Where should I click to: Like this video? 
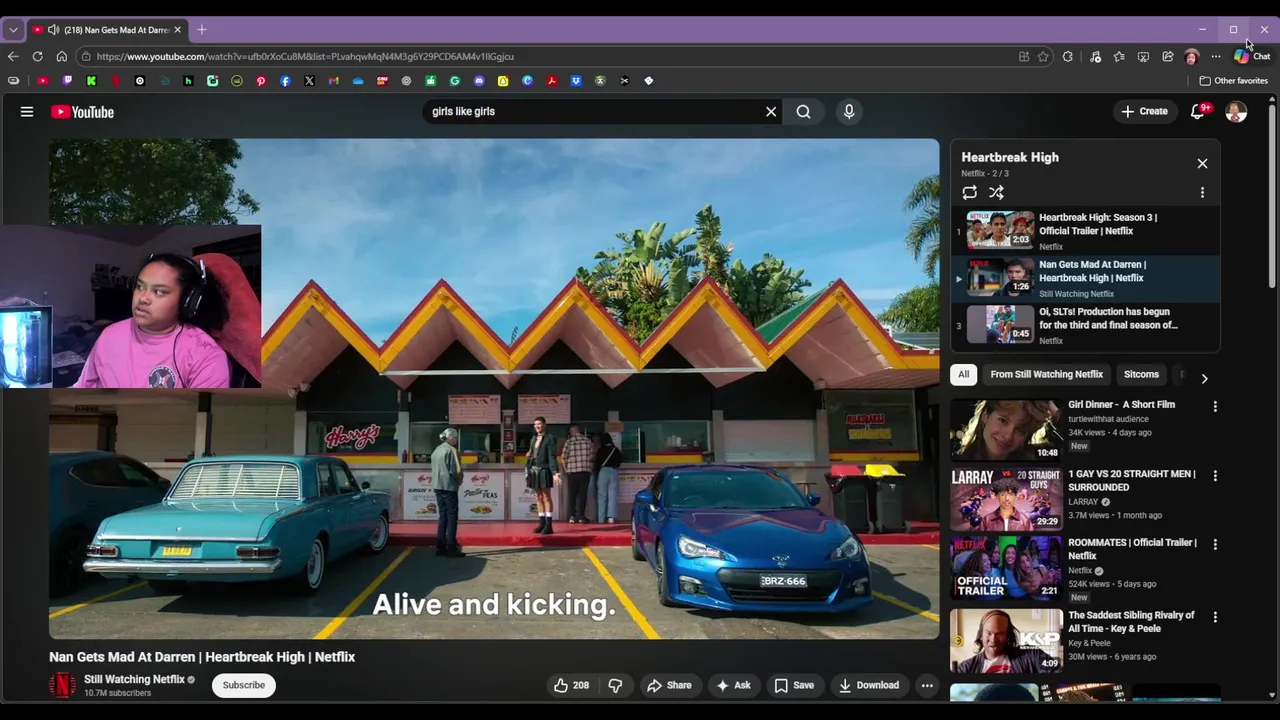coord(571,685)
